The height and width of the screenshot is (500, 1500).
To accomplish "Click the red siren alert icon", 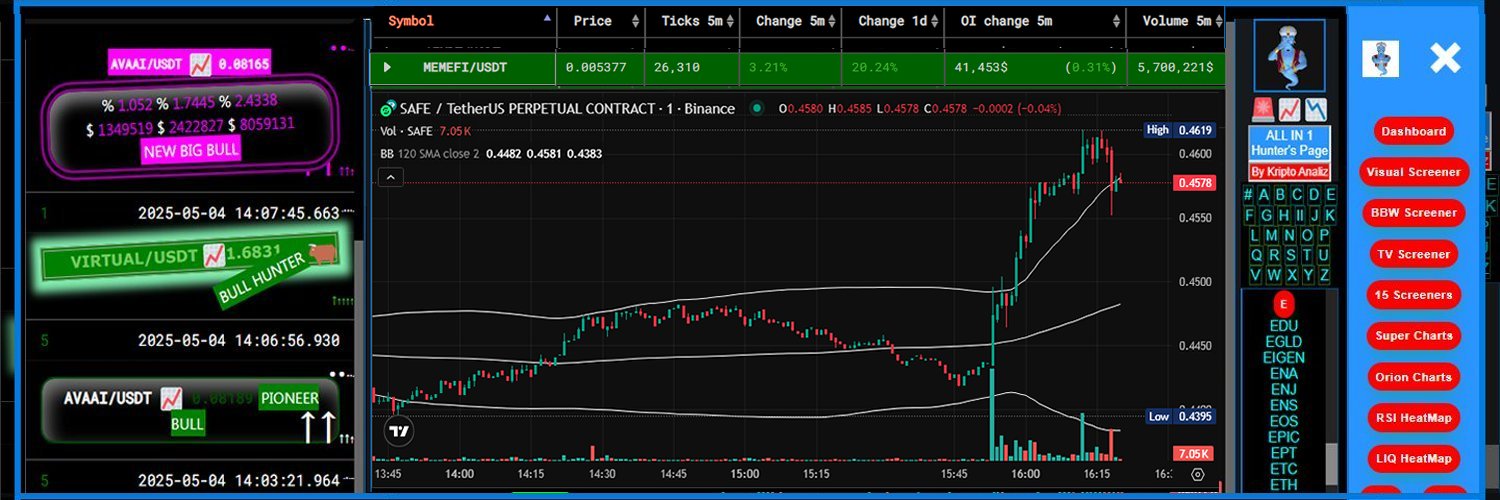I will 1261,108.
